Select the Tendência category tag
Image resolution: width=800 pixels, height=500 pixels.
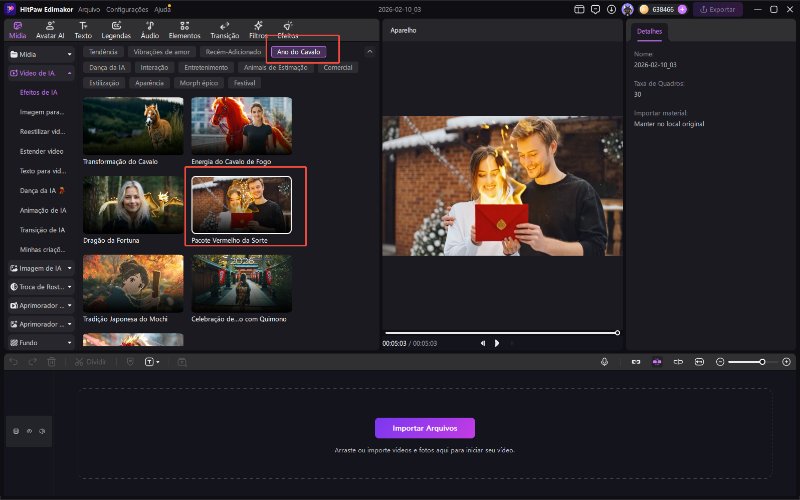point(103,51)
